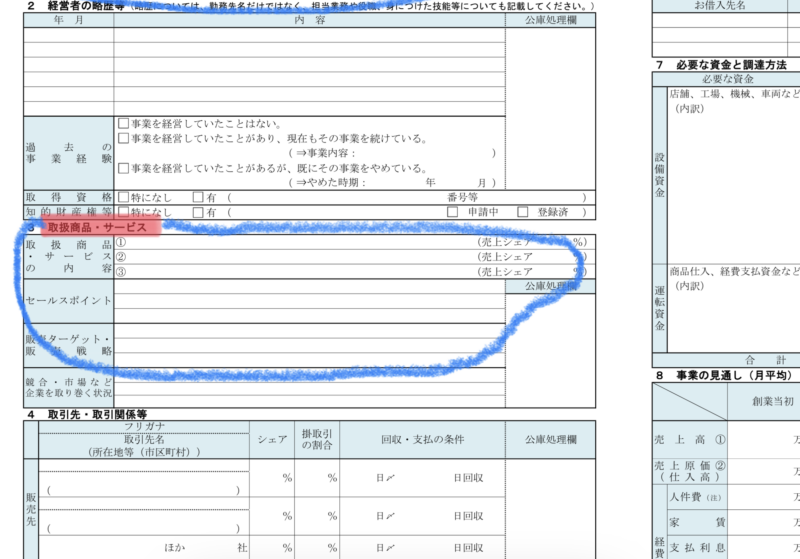The width and height of the screenshot is (800, 559).
Task: Tick '既にその事業をやめている' checkbox
Action: click(x=123, y=168)
